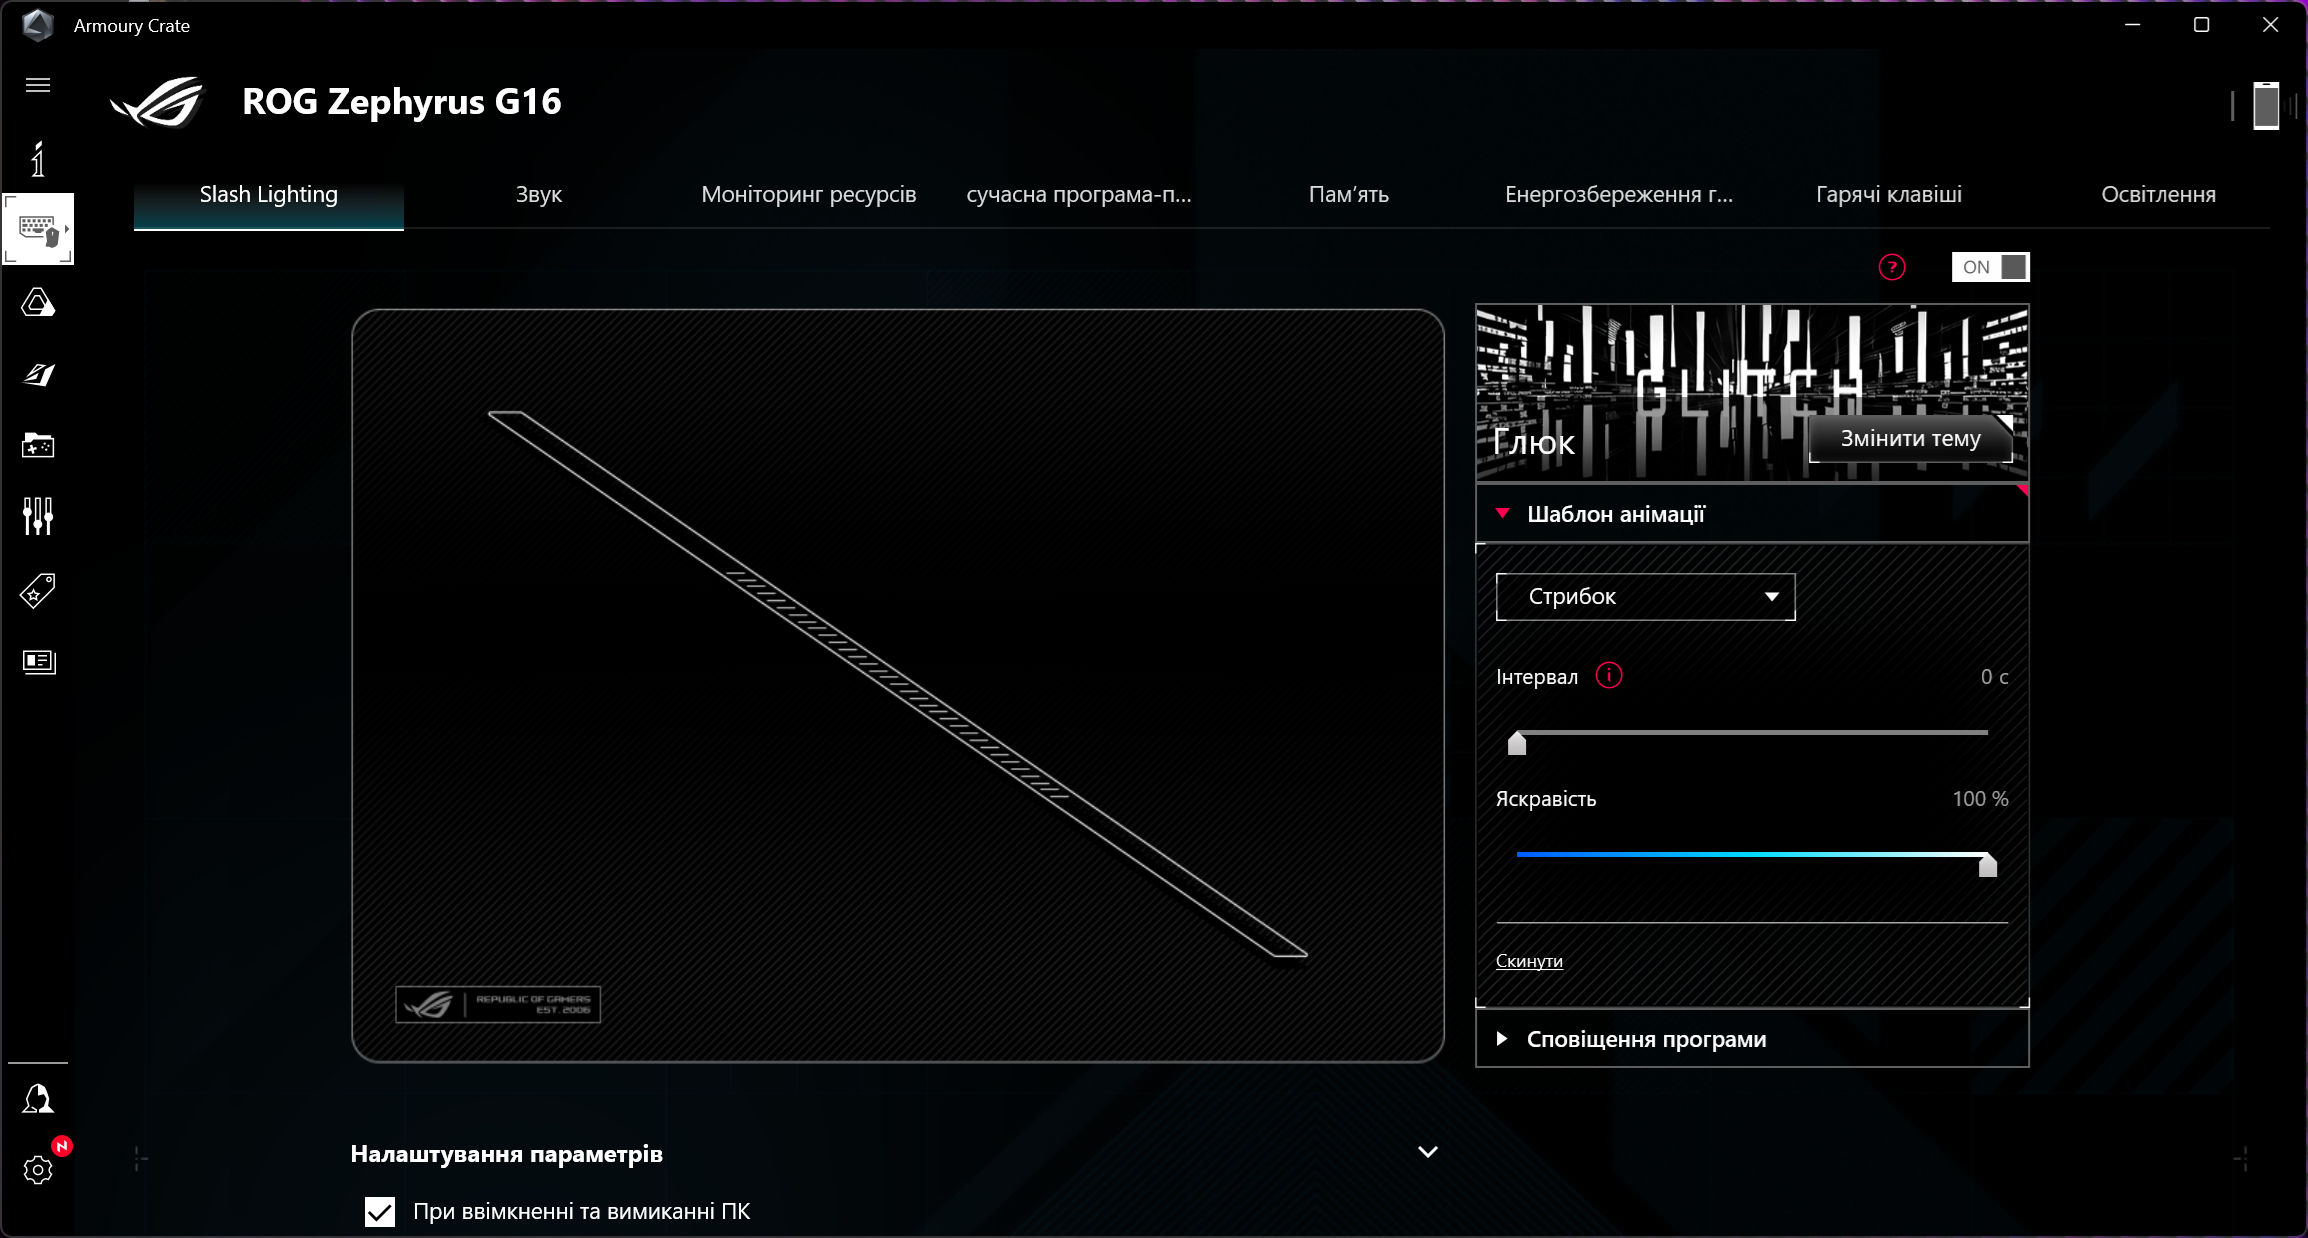The image size is (2308, 1238).
Task: Open the user support icon near the bottom sidebar
Action: [x=38, y=1098]
